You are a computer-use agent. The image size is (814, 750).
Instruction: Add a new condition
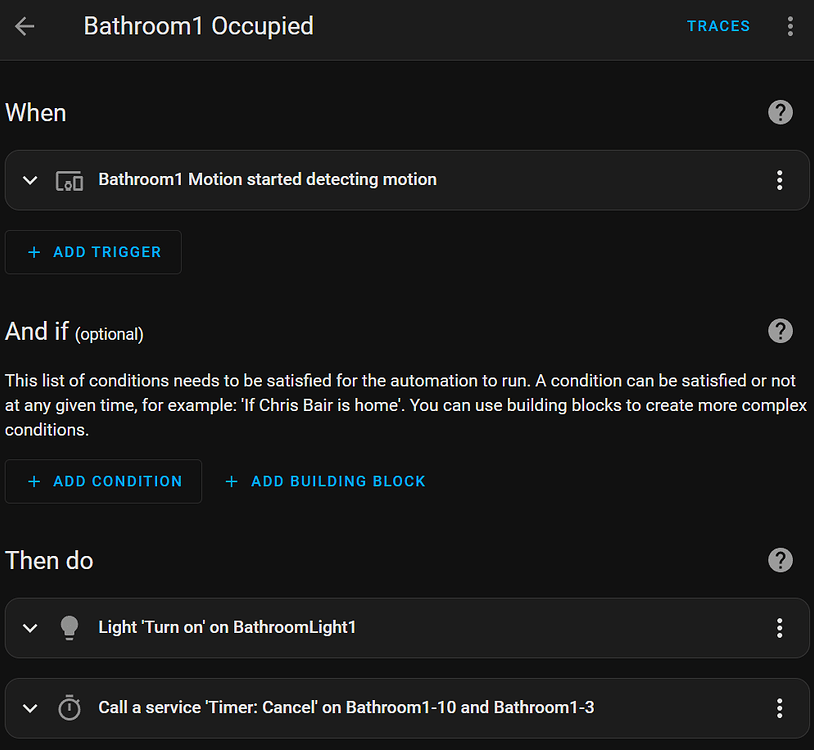pos(104,481)
